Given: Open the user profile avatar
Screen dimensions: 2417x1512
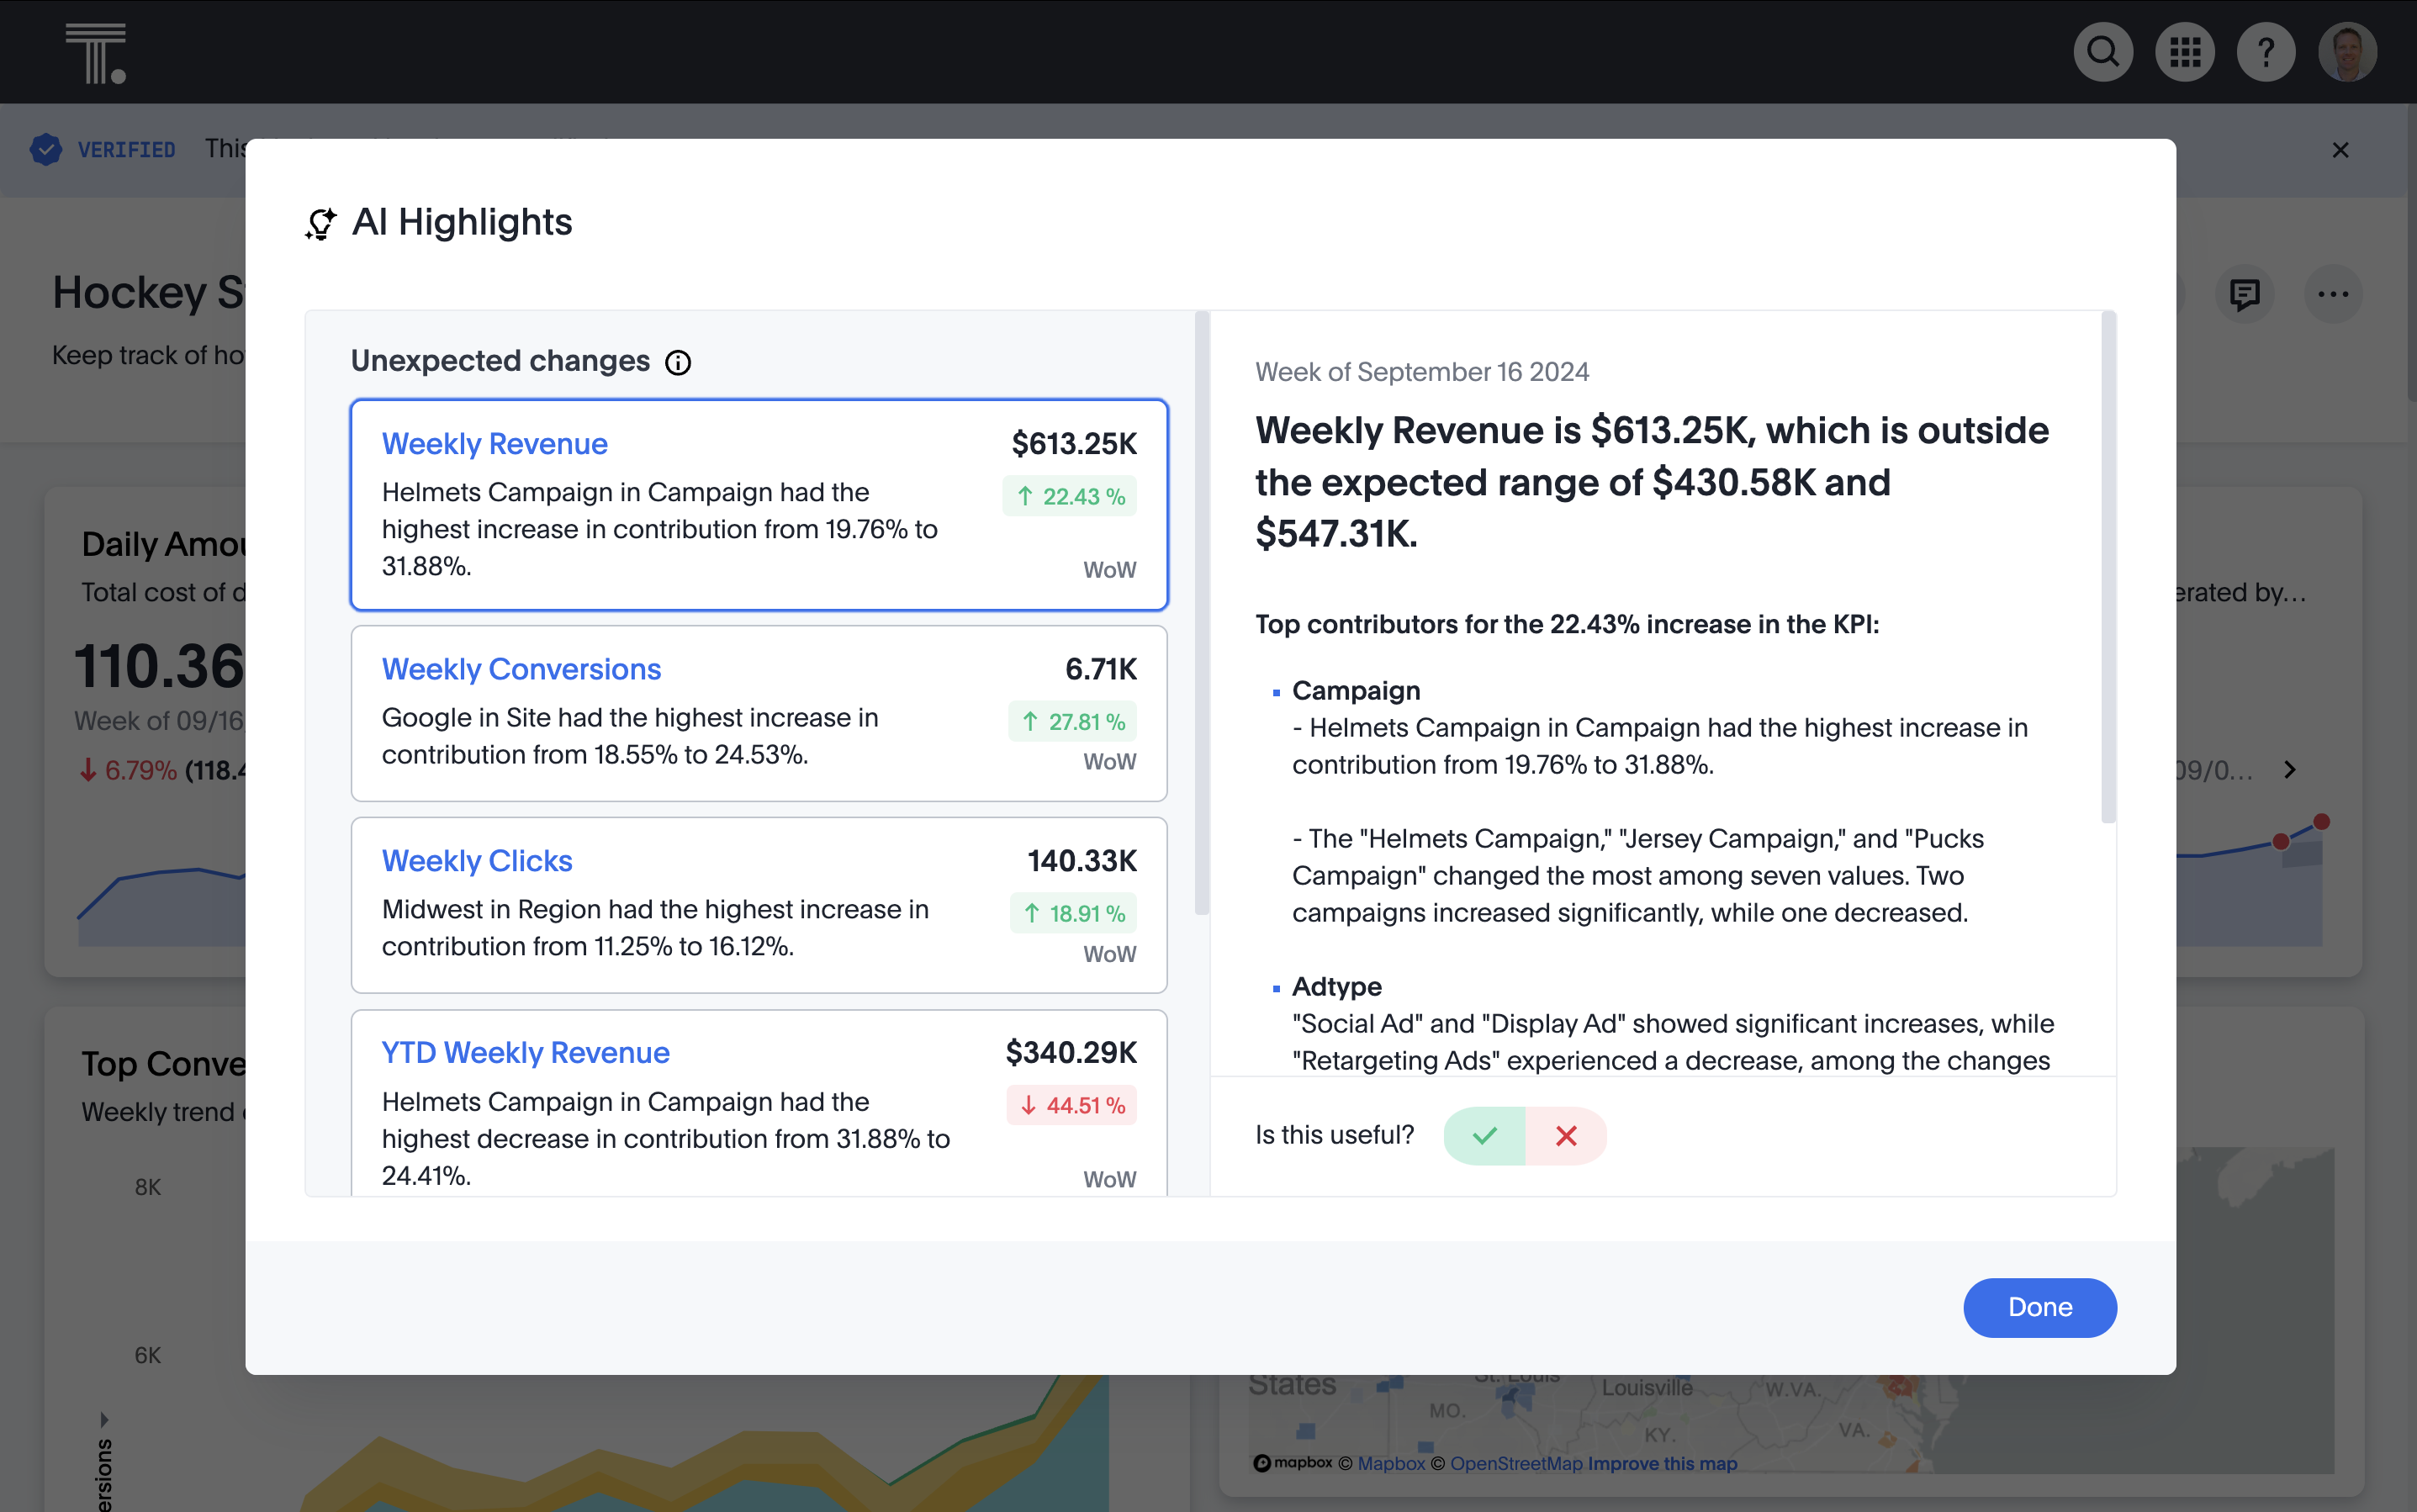Looking at the screenshot, I should (2347, 51).
